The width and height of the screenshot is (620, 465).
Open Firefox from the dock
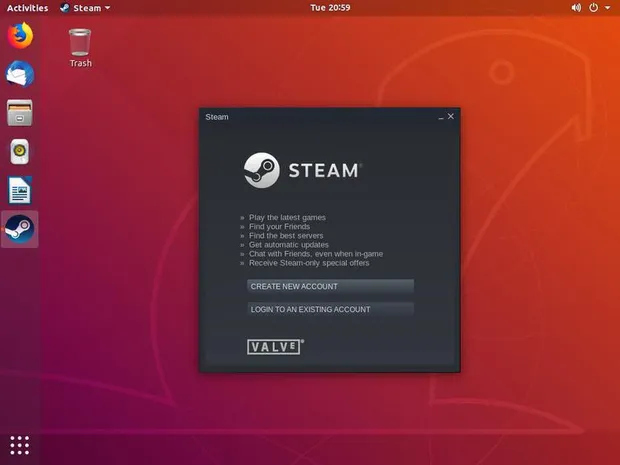click(20, 36)
